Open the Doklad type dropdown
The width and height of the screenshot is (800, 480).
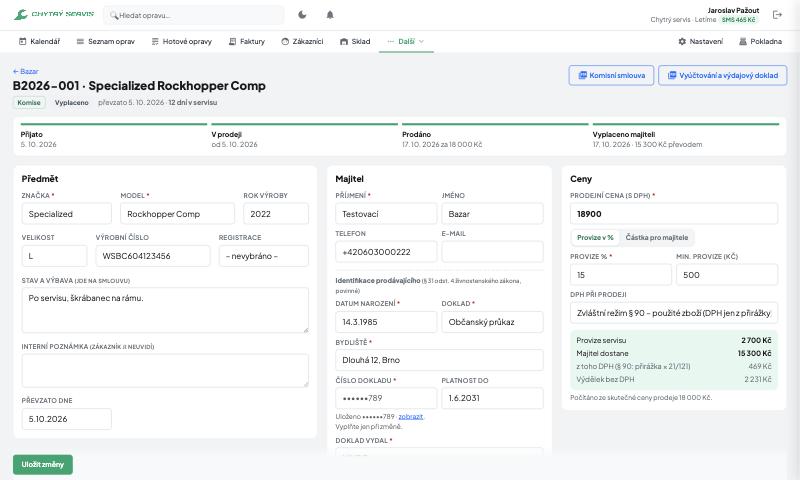pos(492,322)
